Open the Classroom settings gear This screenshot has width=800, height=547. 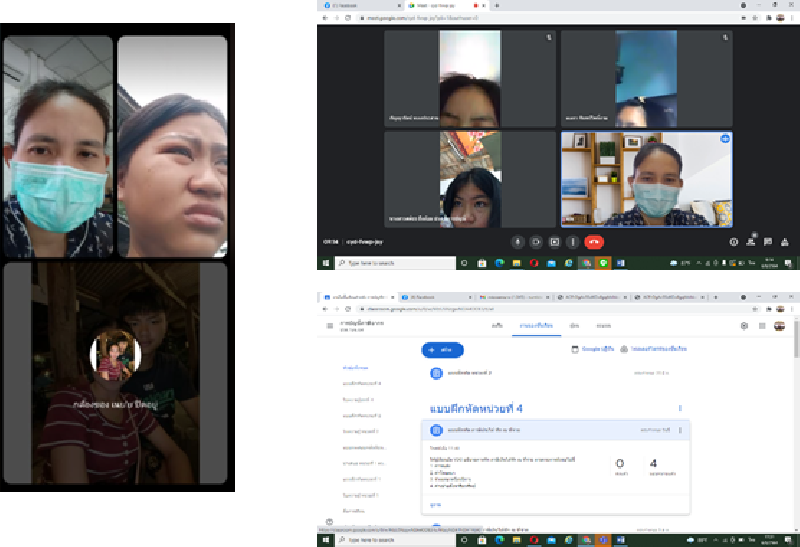pyautogui.click(x=744, y=326)
